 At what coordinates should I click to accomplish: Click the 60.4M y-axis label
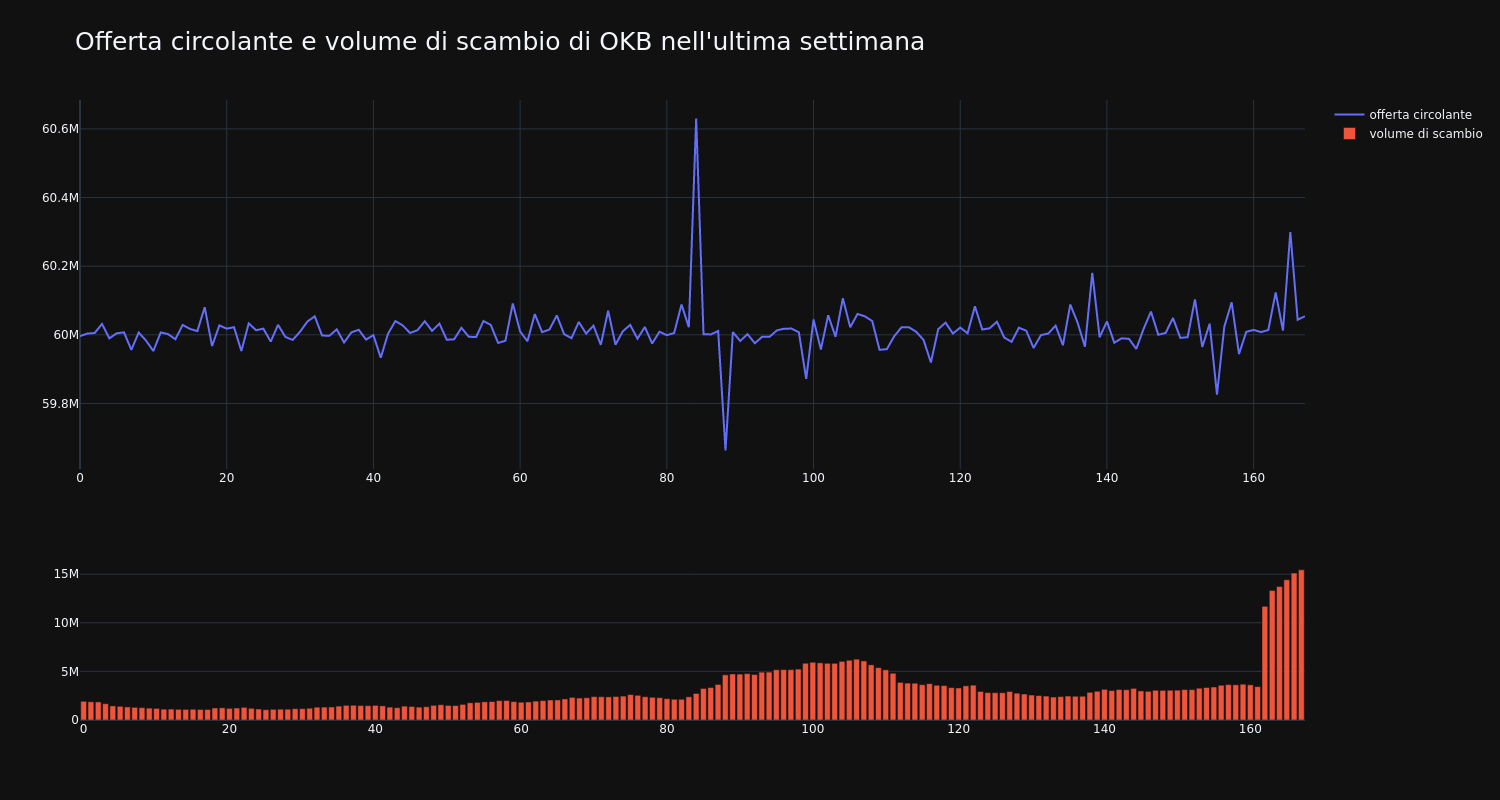tap(60, 198)
